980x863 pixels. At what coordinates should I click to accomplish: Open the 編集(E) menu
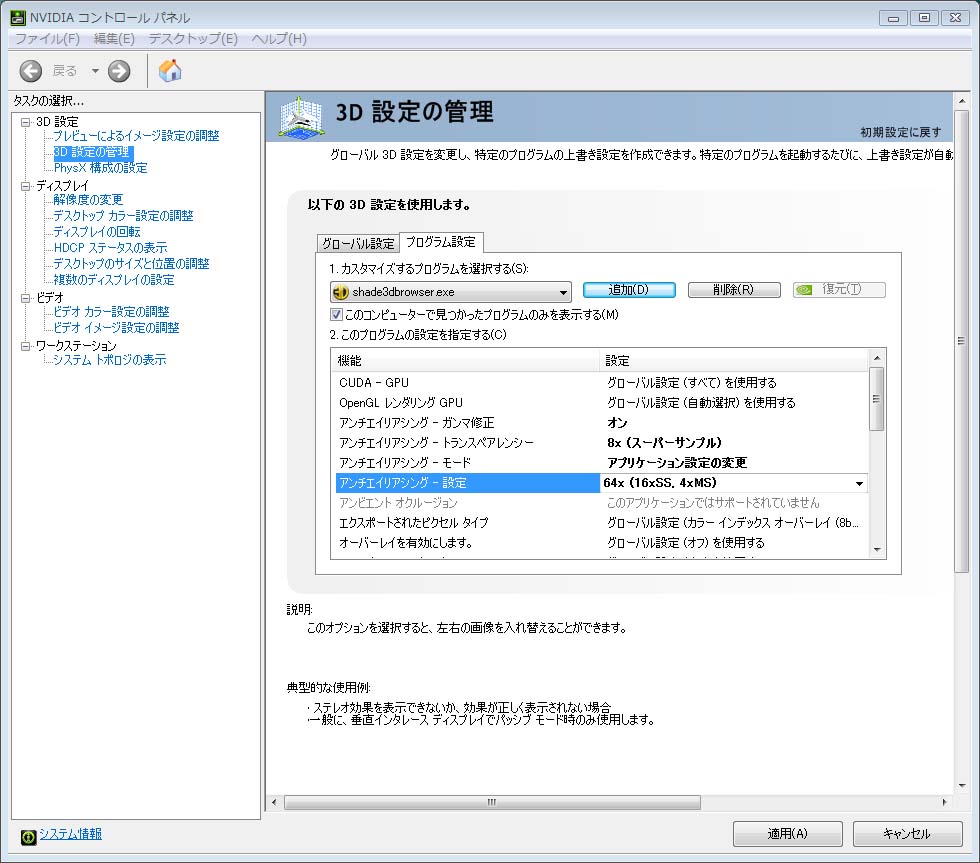click(114, 39)
